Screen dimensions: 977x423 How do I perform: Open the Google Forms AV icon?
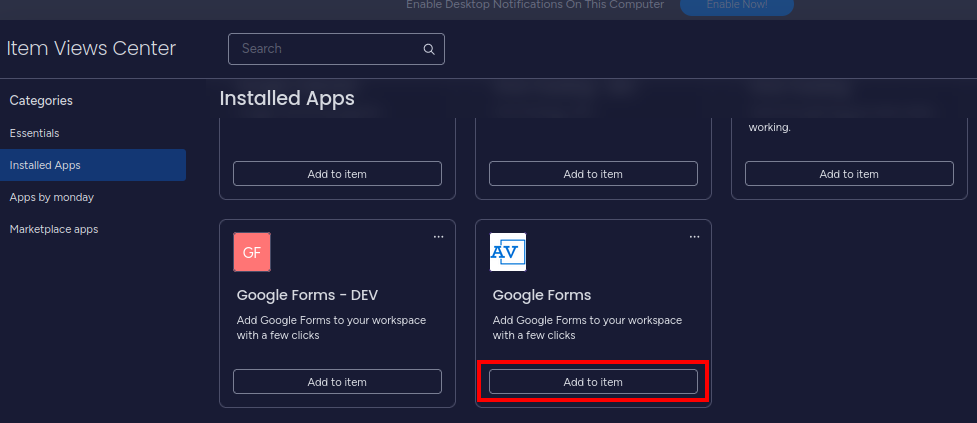tap(508, 252)
